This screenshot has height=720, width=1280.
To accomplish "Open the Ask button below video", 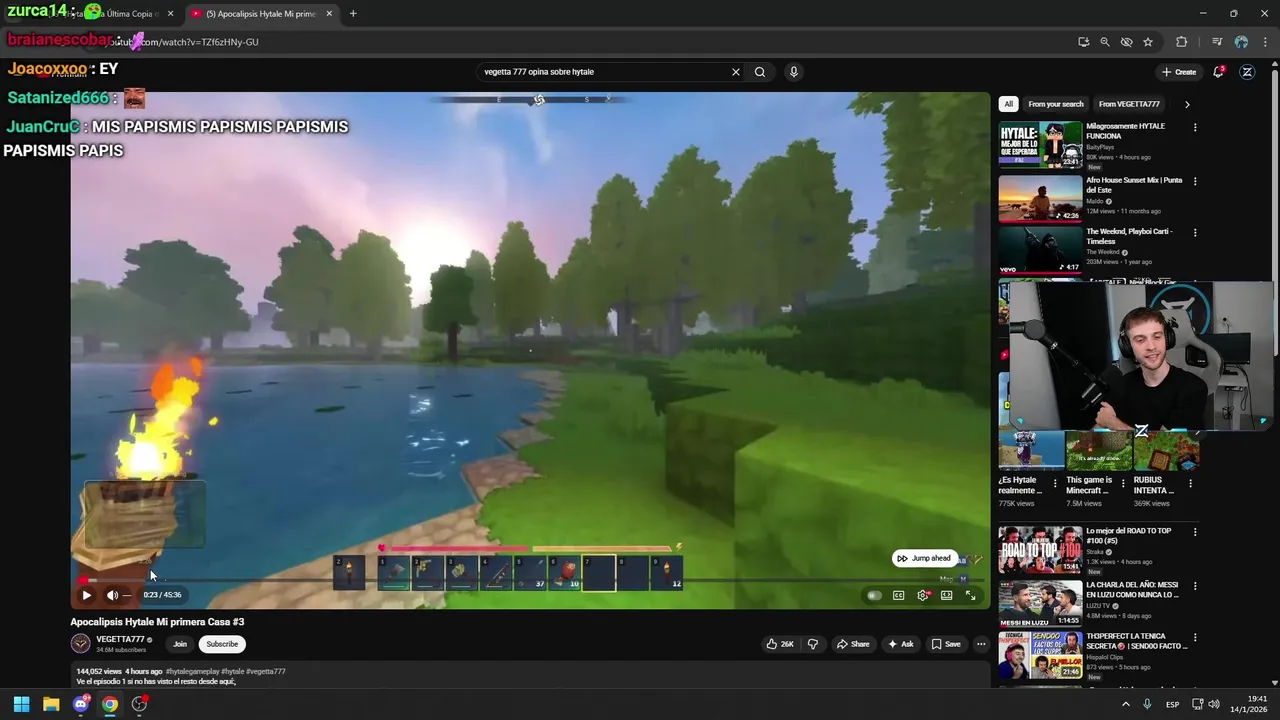I will [x=900, y=644].
